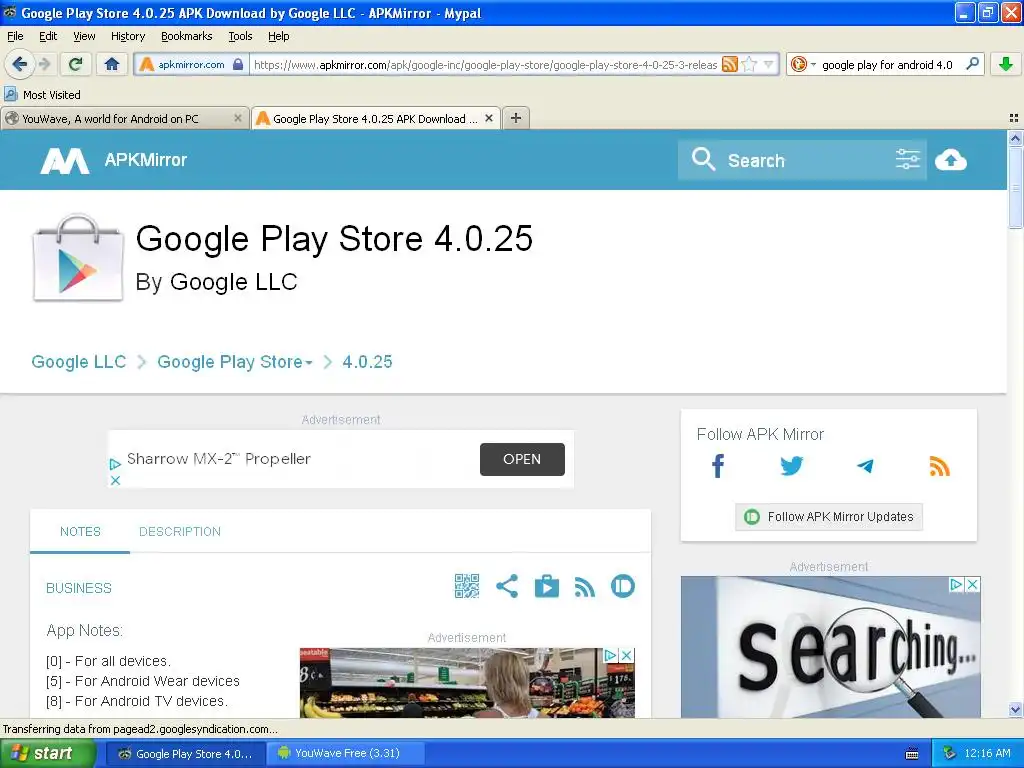Click scrollbar down arrow

[x=1015, y=709]
